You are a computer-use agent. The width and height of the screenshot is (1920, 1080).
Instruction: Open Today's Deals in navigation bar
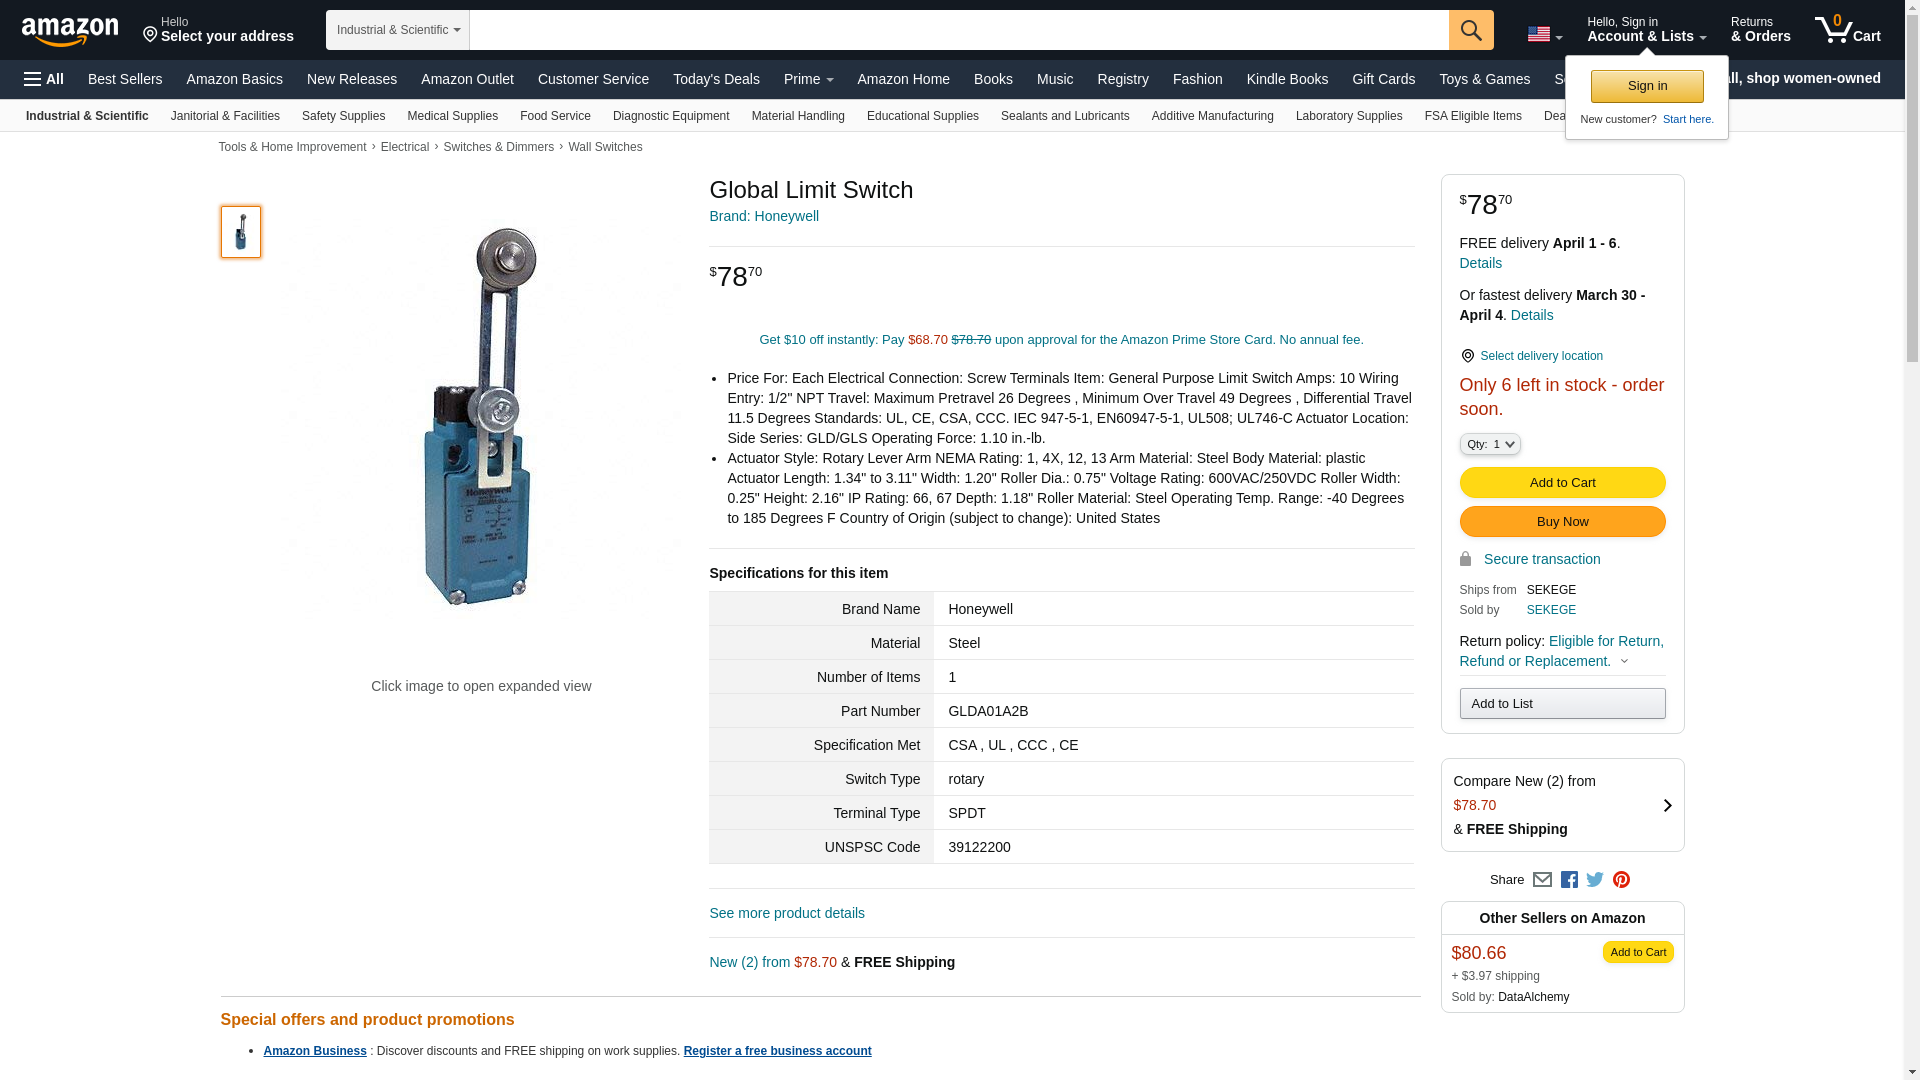pyautogui.click(x=716, y=79)
